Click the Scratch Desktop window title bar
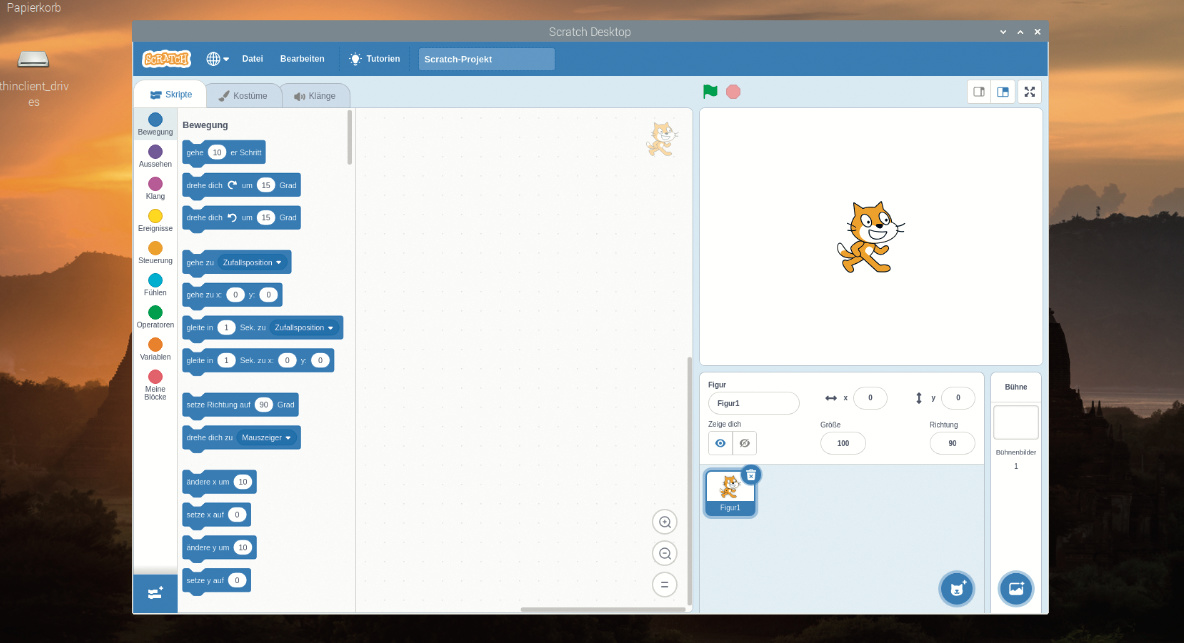This screenshot has width=1184, height=643. (x=590, y=32)
